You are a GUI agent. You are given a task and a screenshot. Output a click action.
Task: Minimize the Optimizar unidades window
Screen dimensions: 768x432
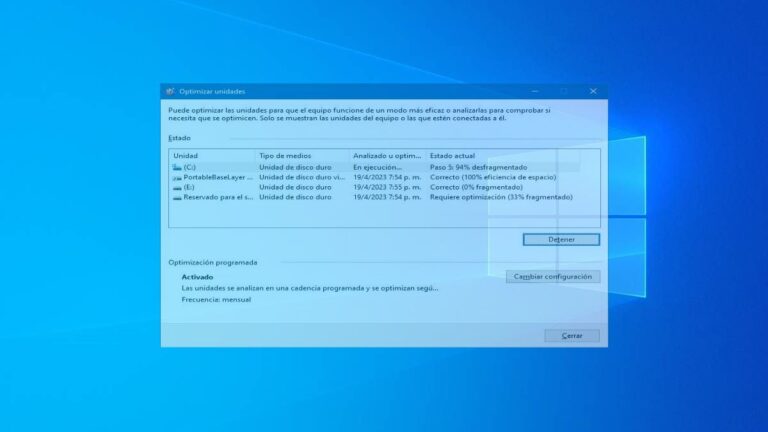pos(535,92)
